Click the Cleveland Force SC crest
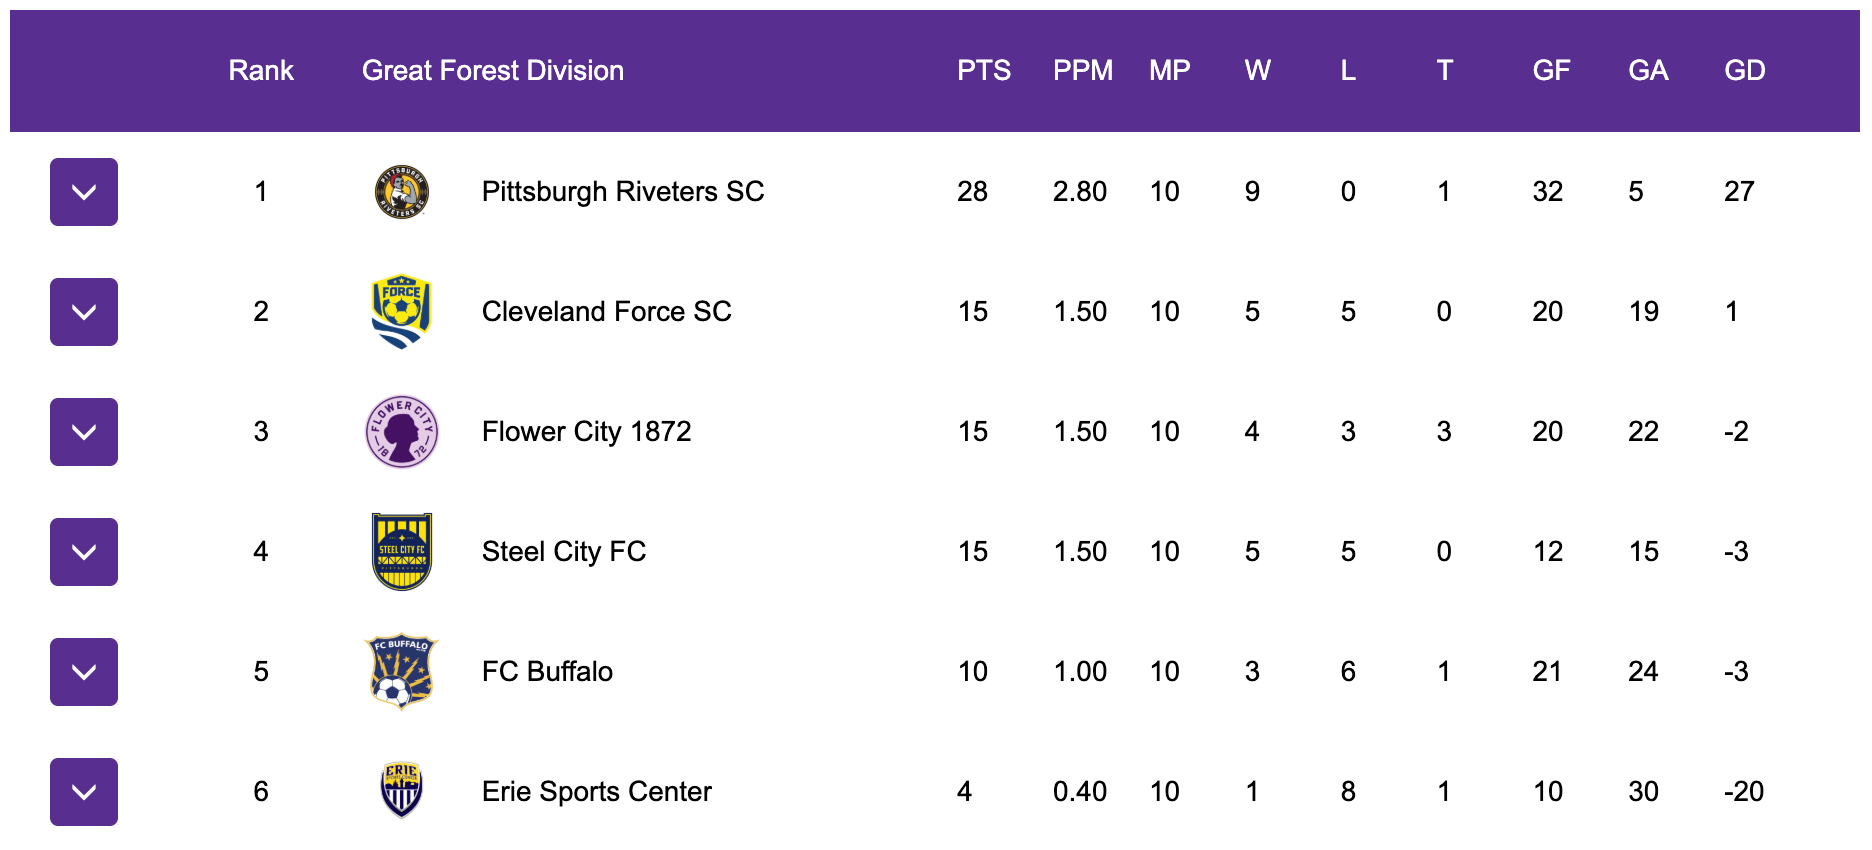This screenshot has height=850, width=1872. point(402,312)
